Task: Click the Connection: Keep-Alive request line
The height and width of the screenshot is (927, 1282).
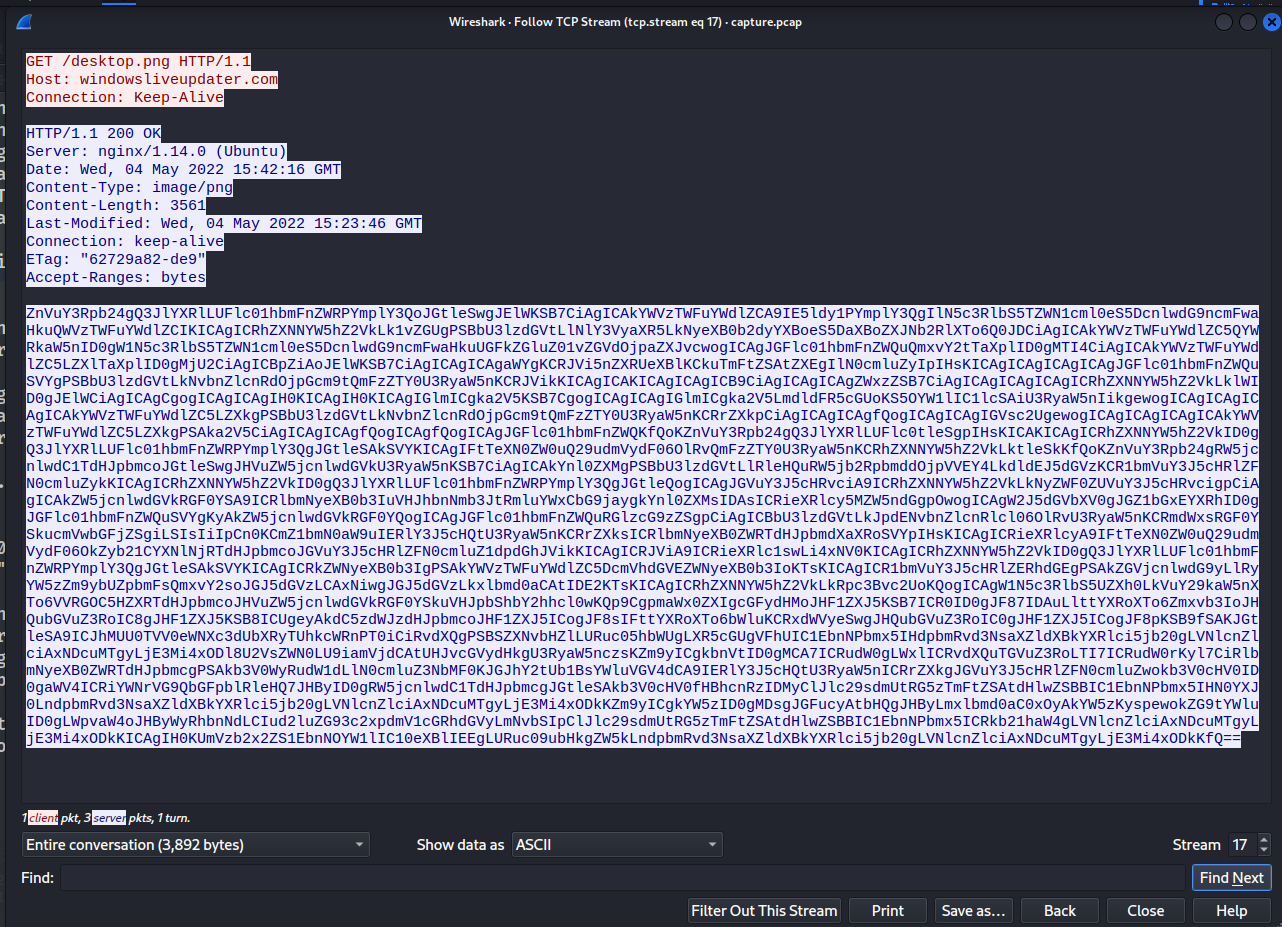Action: [x=125, y=97]
